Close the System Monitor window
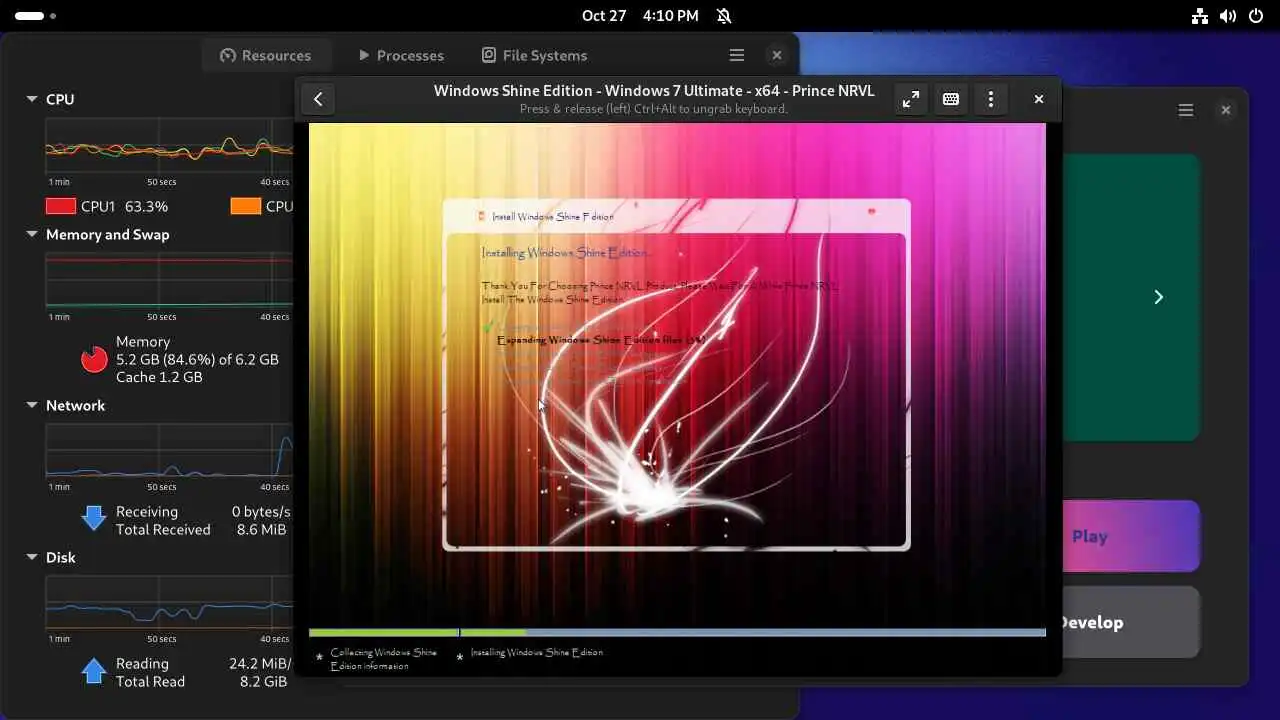The image size is (1280, 720). [x=777, y=55]
